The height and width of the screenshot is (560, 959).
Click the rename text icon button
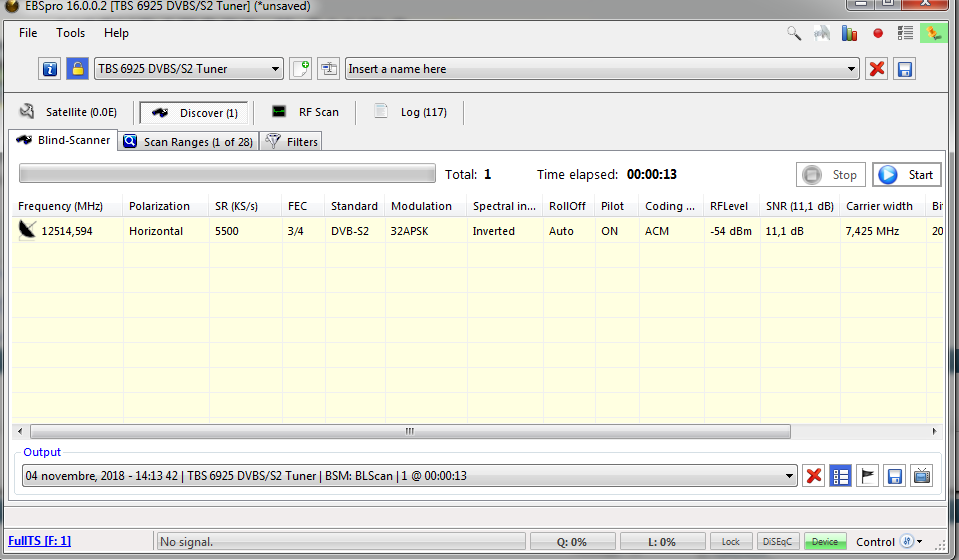pos(328,68)
